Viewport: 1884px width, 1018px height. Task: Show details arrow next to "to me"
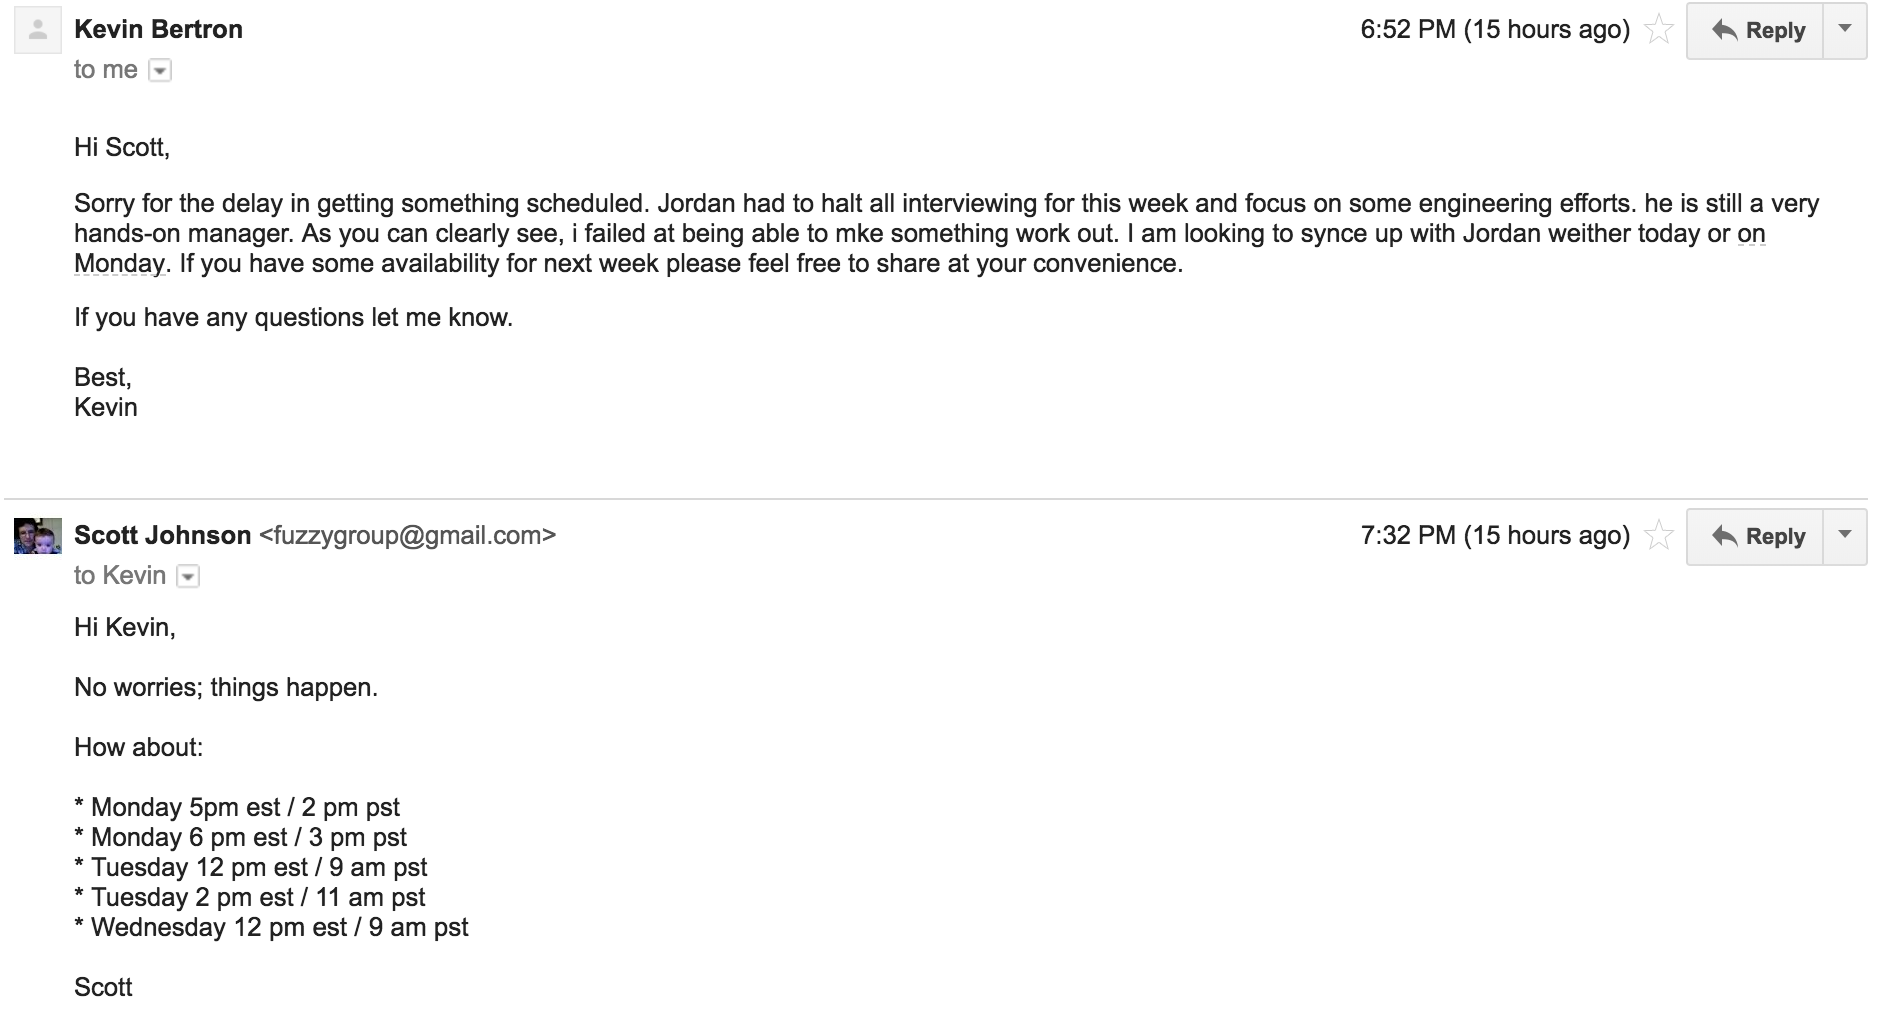coord(160,71)
